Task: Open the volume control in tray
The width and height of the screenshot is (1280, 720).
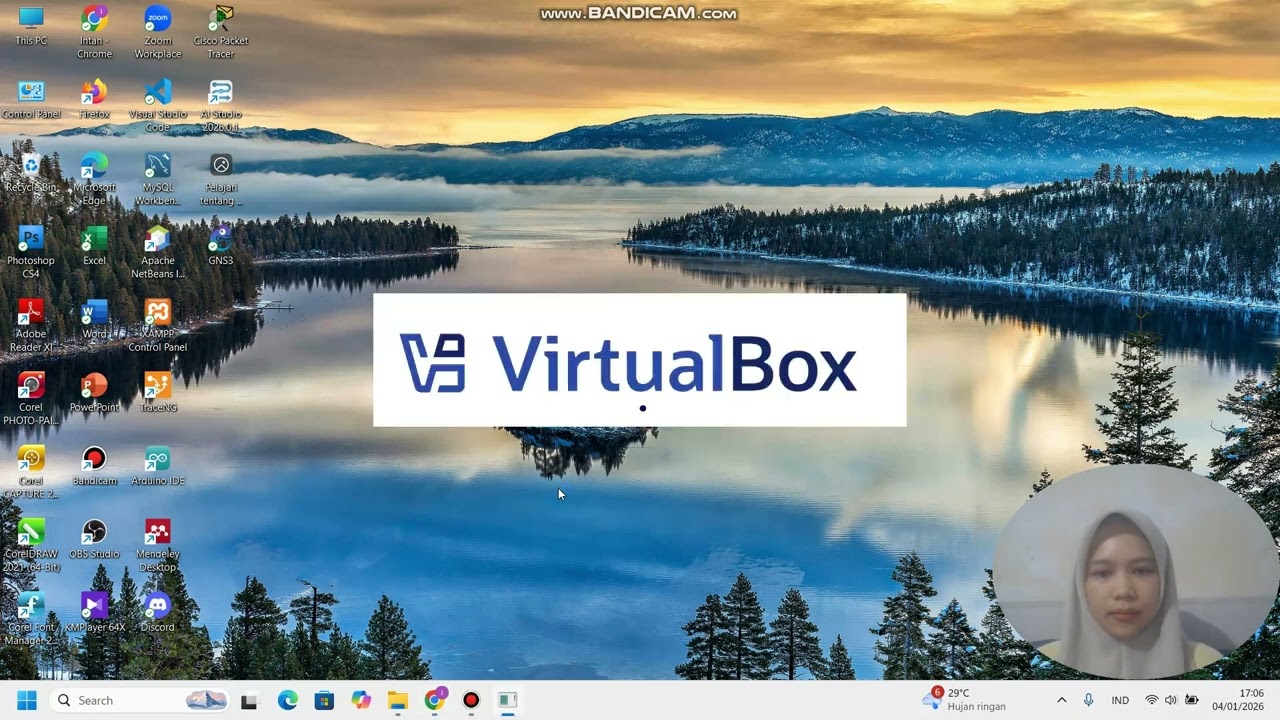Action: pos(1171,700)
